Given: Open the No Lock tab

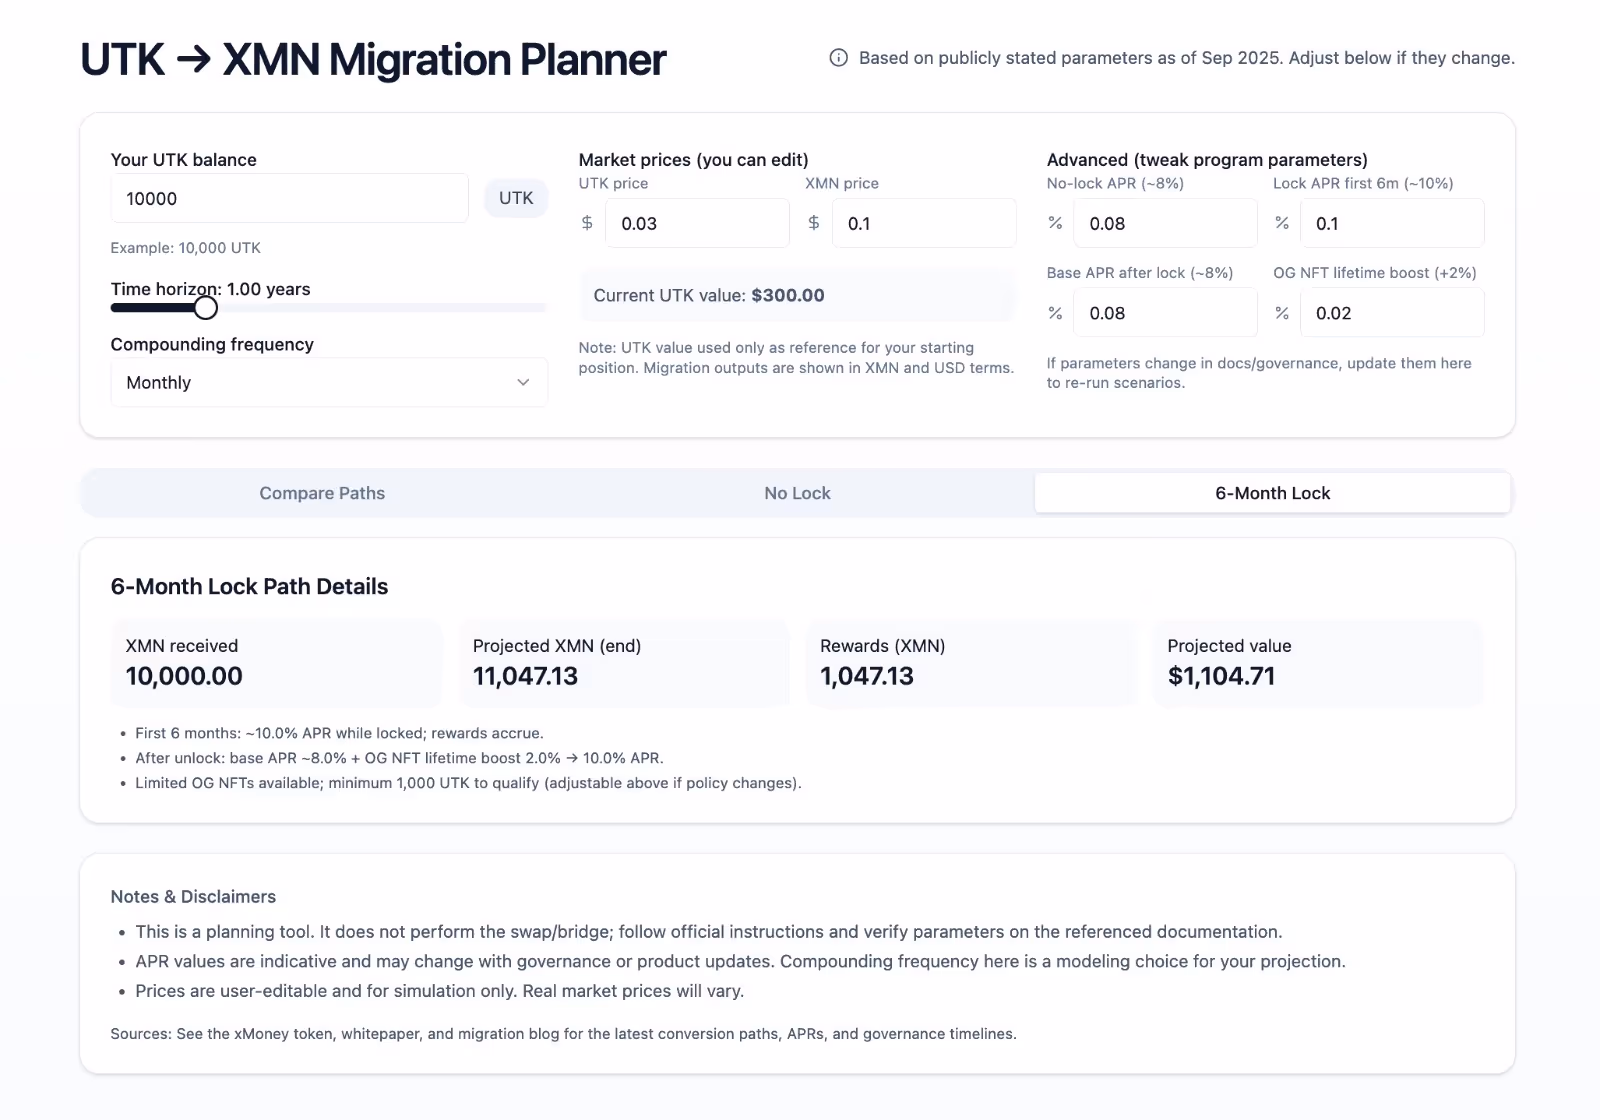Looking at the screenshot, I should coord(797,493).
